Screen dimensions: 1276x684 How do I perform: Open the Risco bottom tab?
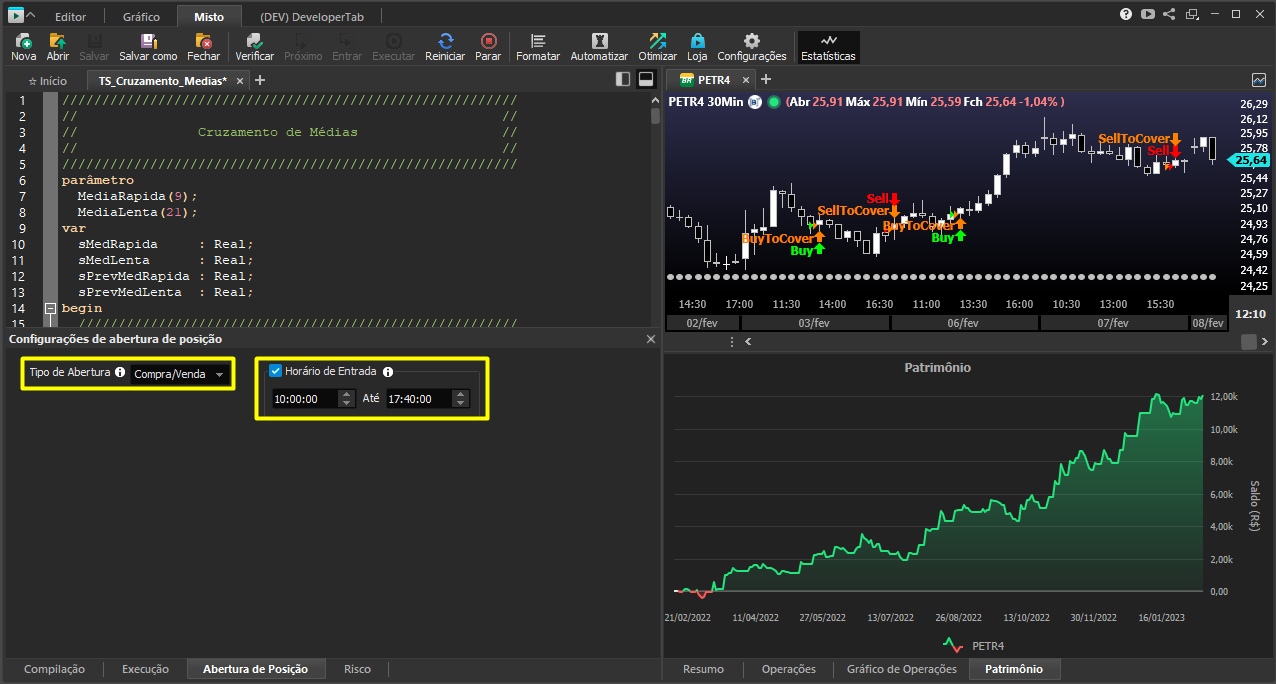[x=357, y=669]
